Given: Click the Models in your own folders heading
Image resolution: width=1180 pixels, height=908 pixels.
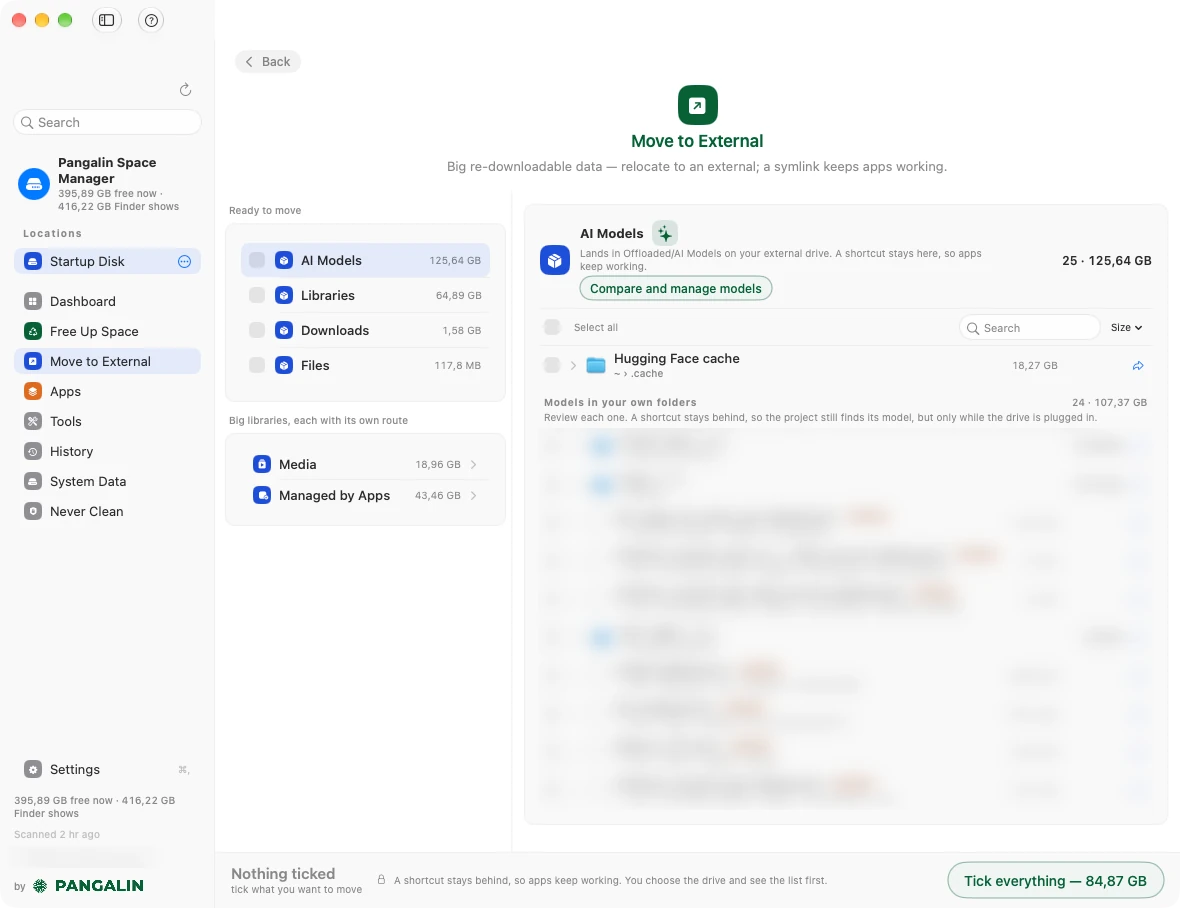Looking at the screenshot, I should pyautogui.click(x=620, y=402).
